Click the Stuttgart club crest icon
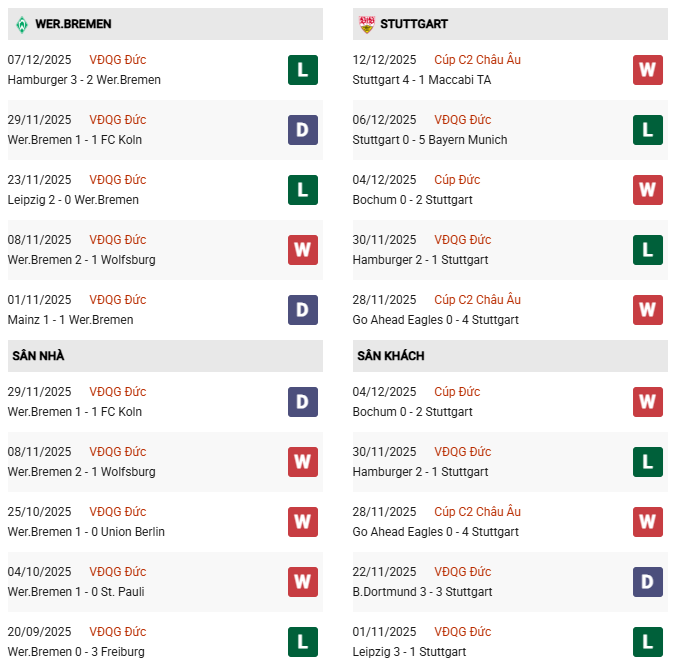Image resolution: width=673 pixels, height=667 pixels. pos(366,23)
